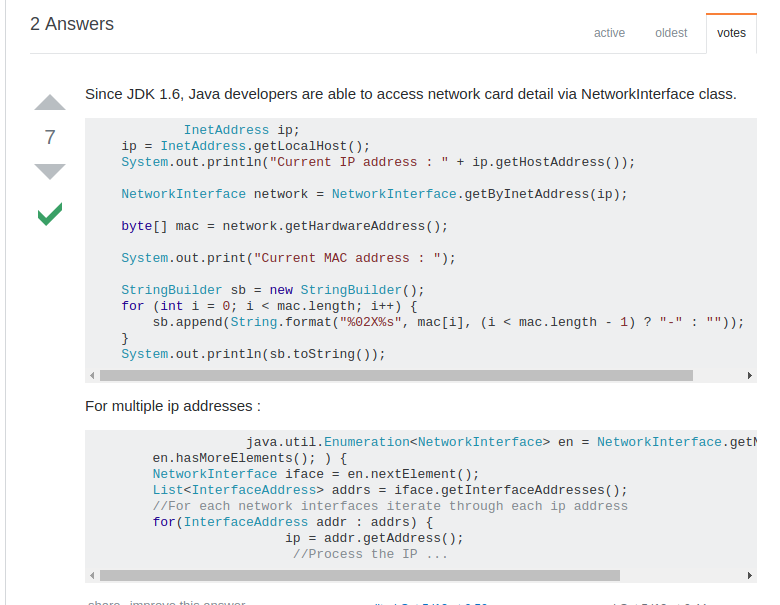Click right arrow of second code block scrollbar
This screenshot has width=780, height=605.
tap(750, 576)
